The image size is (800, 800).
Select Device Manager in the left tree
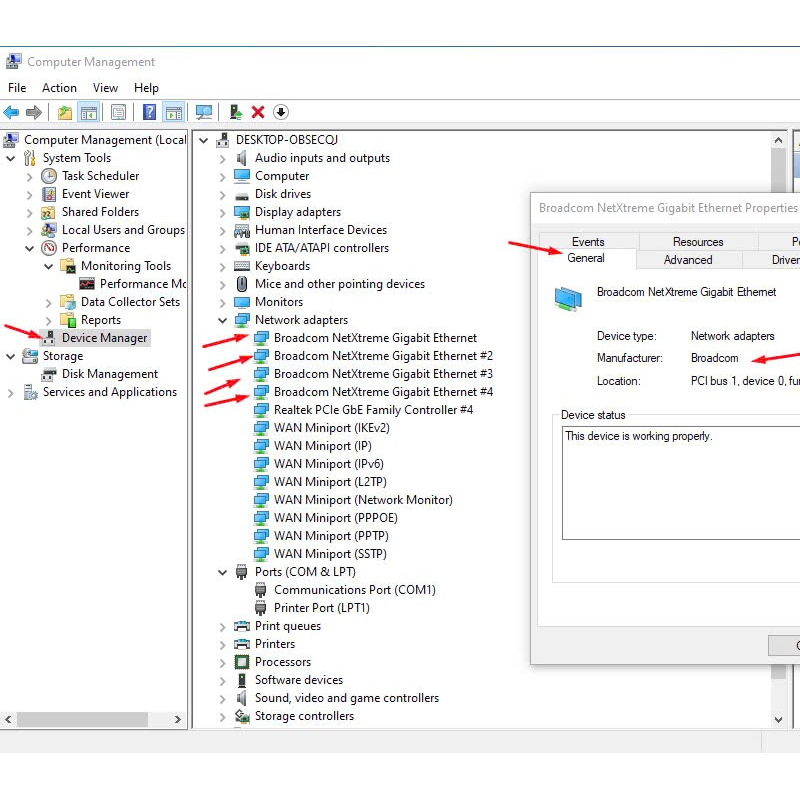click(104, 338)
